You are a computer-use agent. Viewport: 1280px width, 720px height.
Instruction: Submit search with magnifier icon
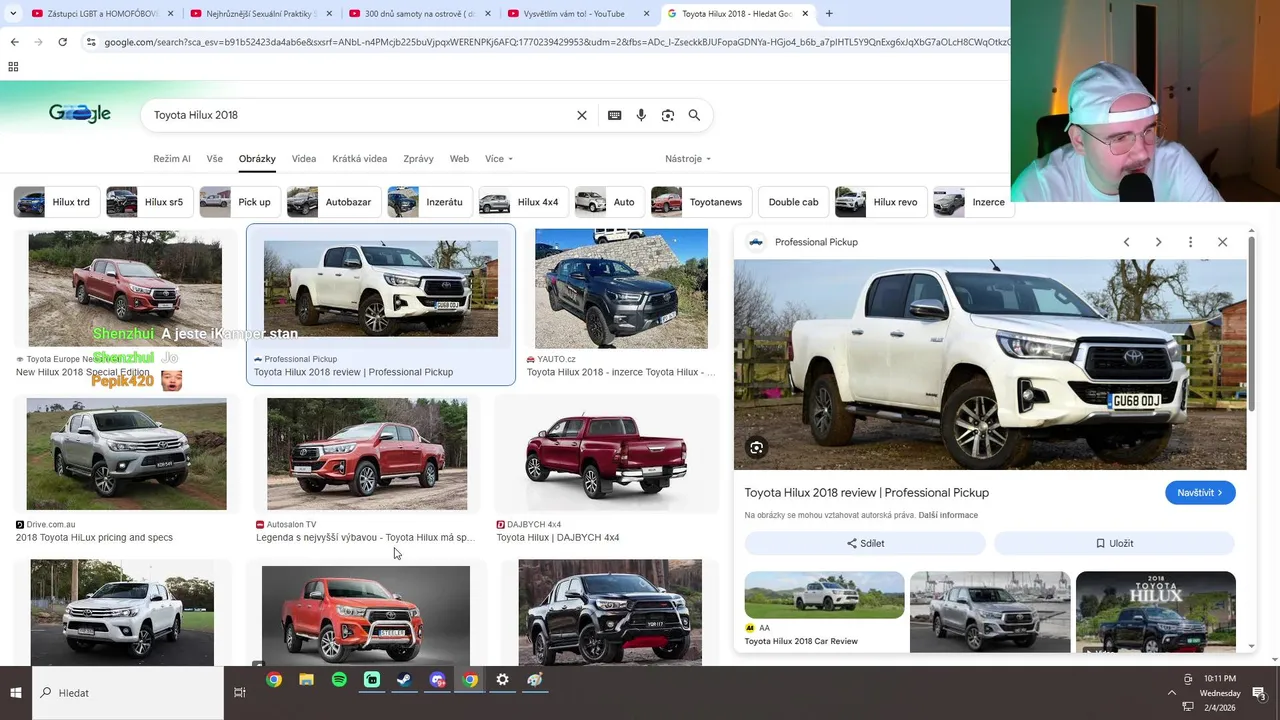[x=694, y=115]
